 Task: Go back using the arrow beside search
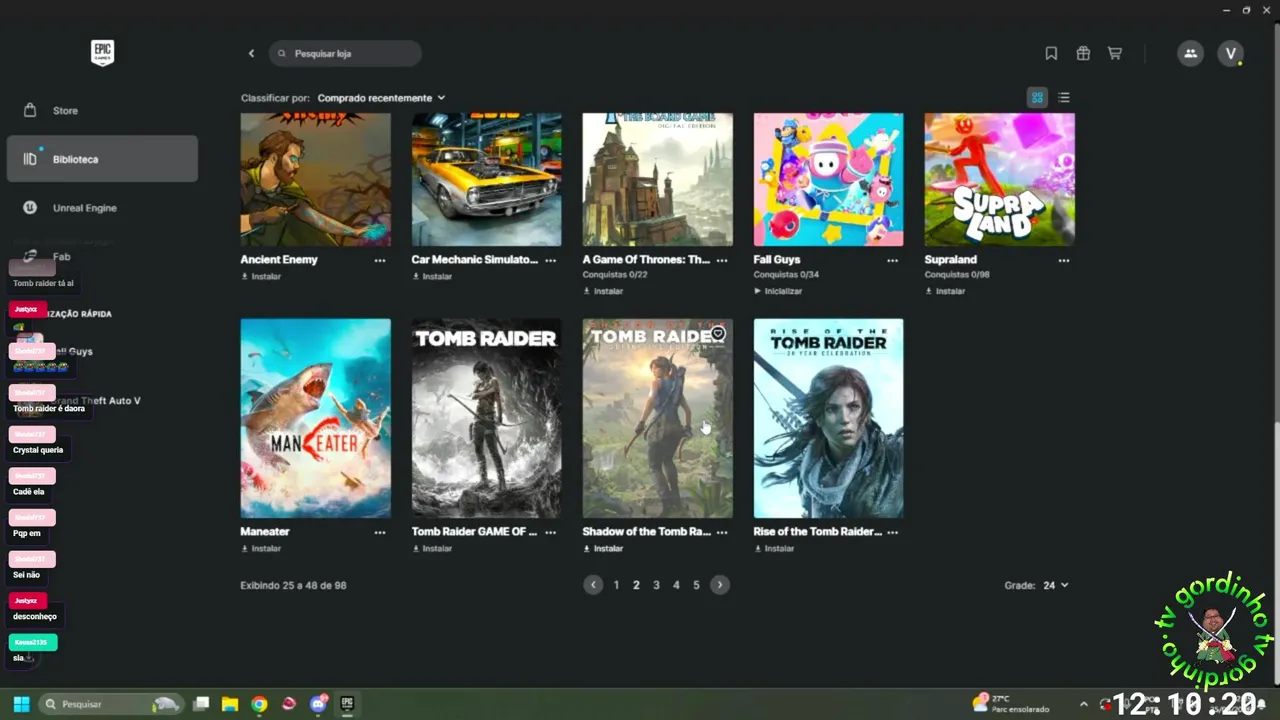tap(251, 53)
